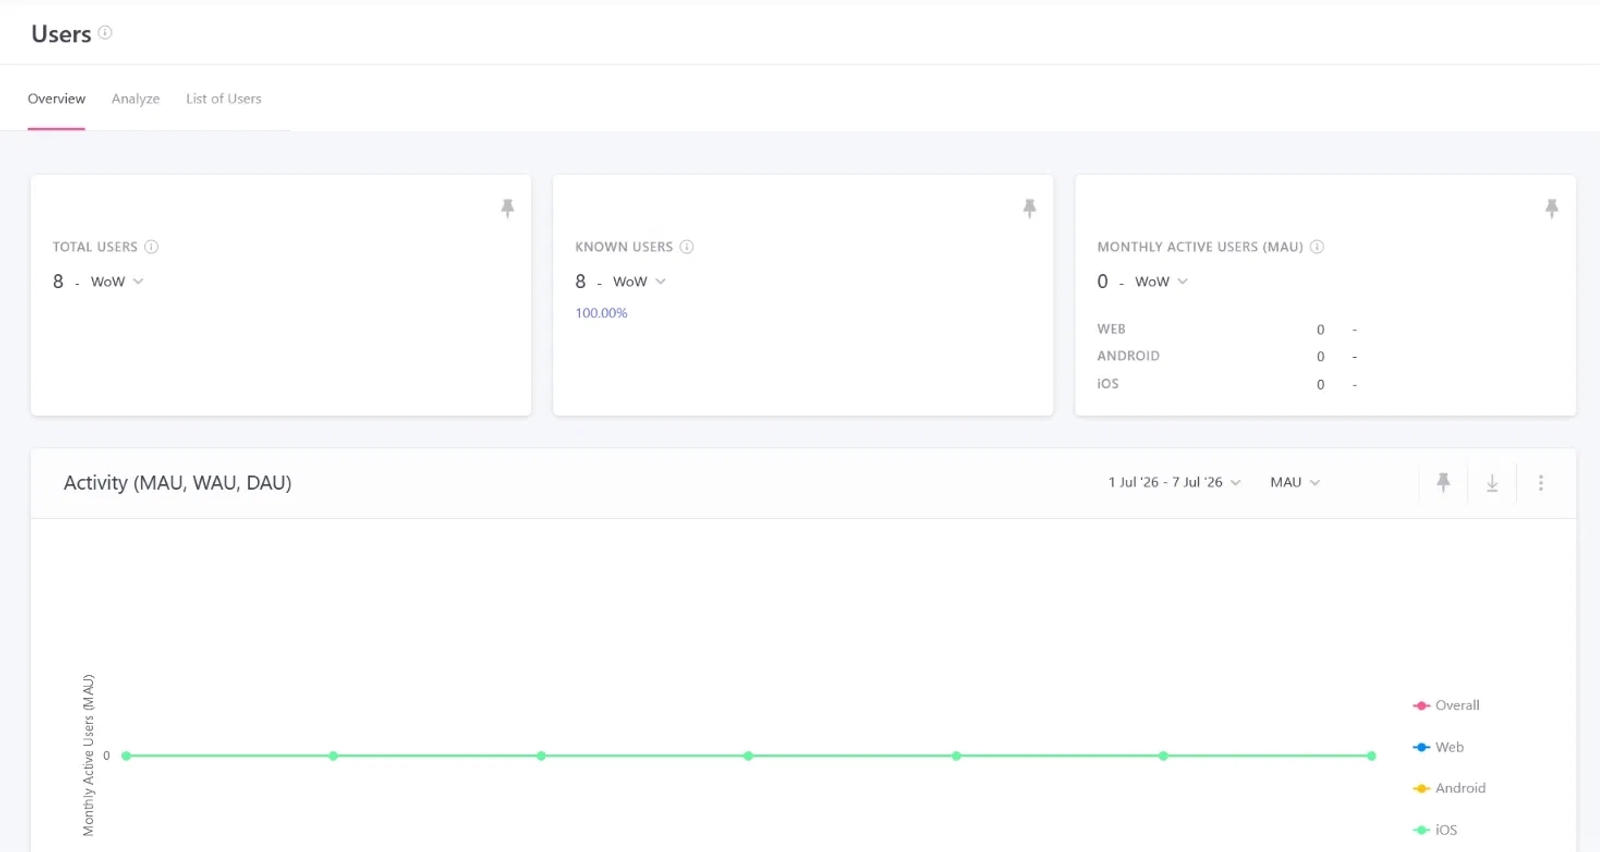Click the WEB row label in MAU card
The width and height of the screenshot is (1600, 852).
pyautogui.click(x=1111, y=329)
